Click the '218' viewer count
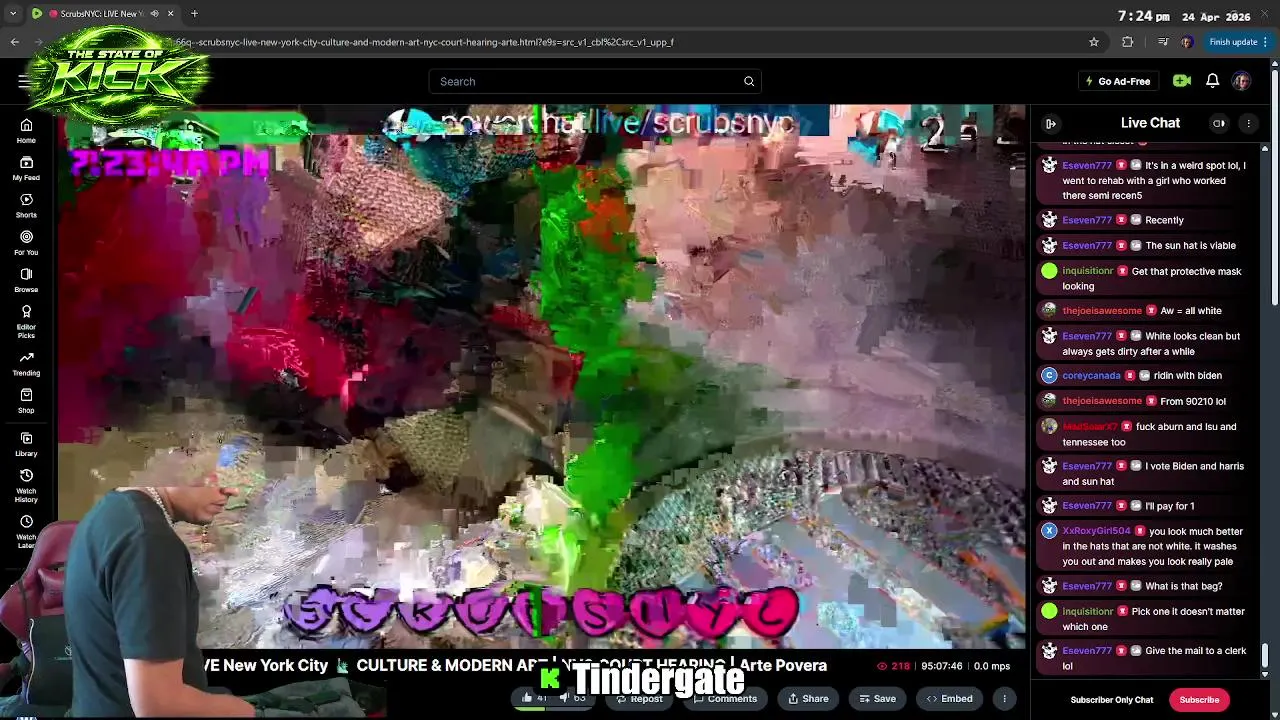 point(893,666)
